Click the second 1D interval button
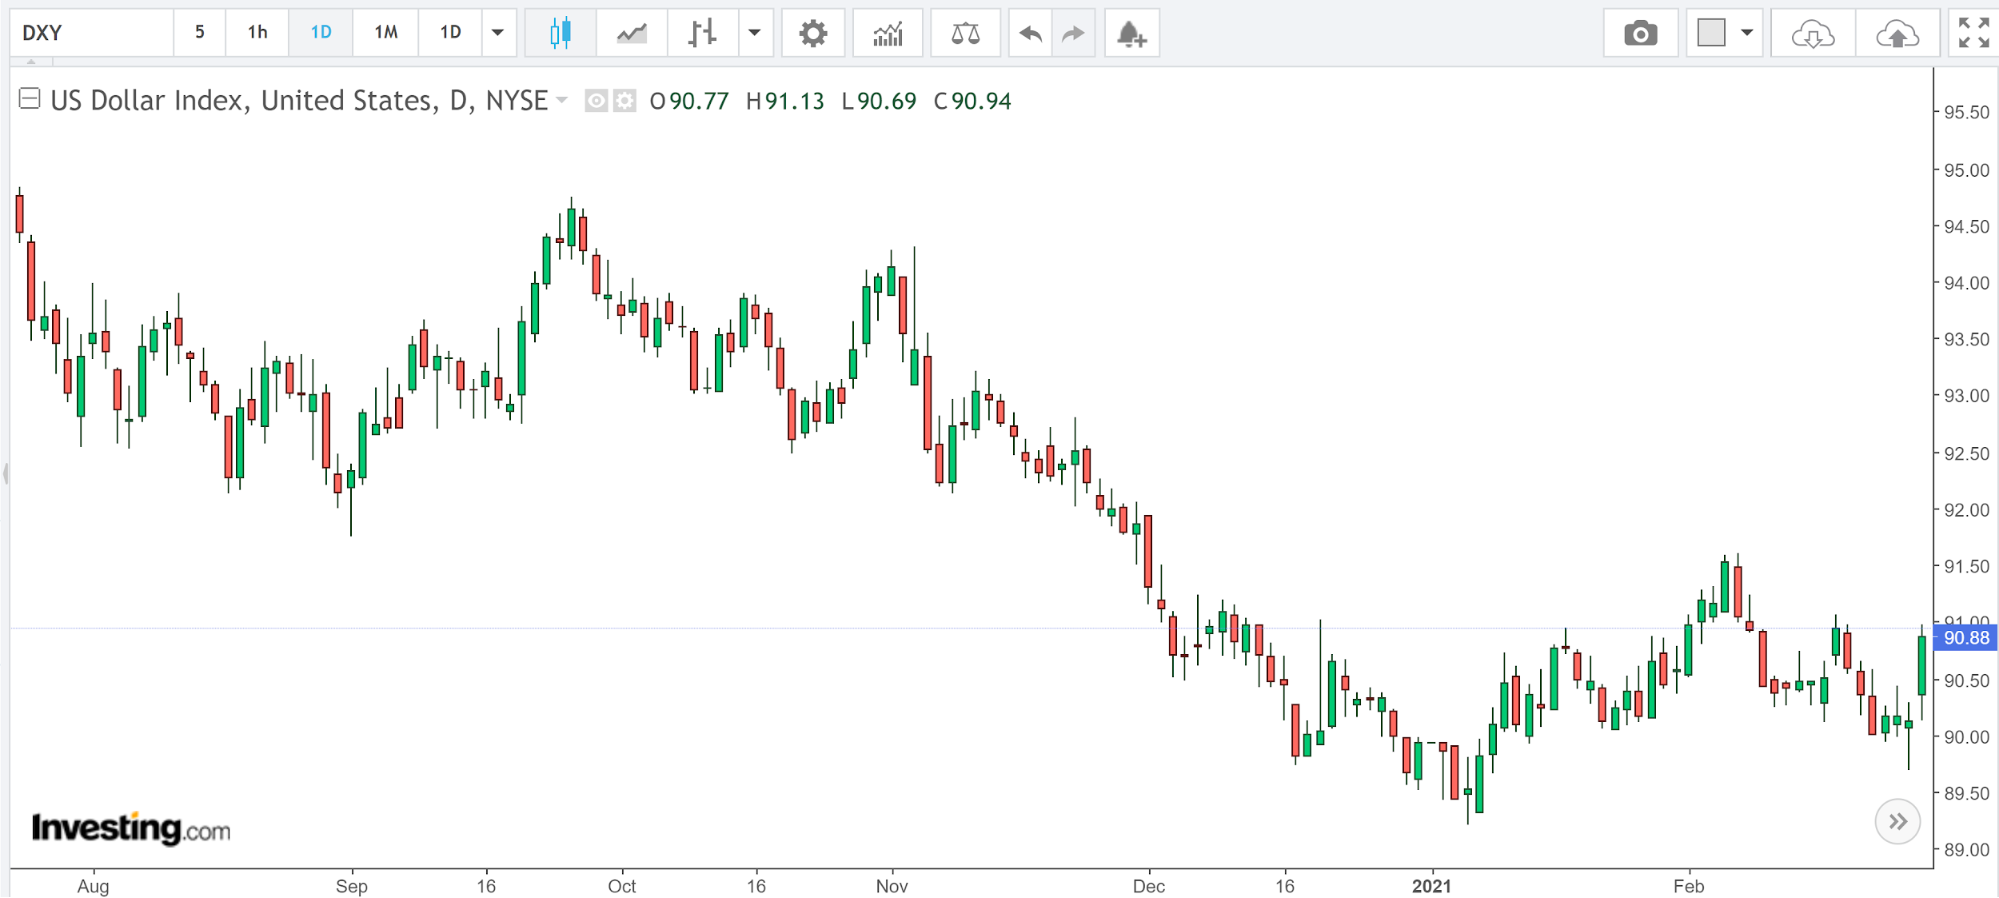The image size is (1999, 898). click(450, 33)
